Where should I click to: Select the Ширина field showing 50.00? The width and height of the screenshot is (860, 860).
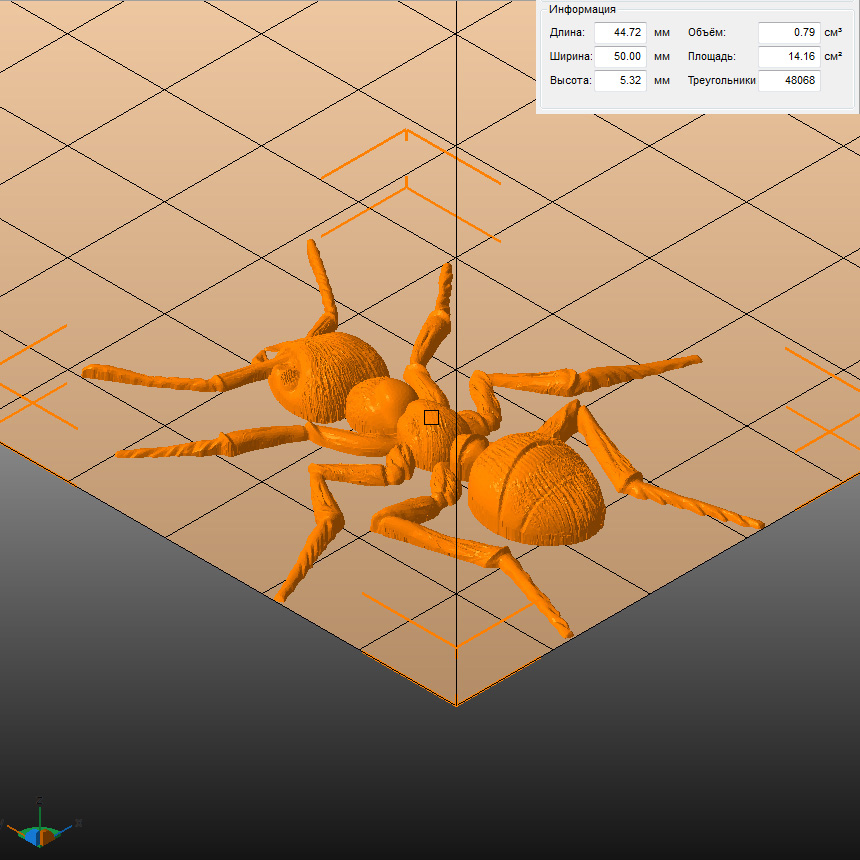pyautogui.click(x=620, y=56)
